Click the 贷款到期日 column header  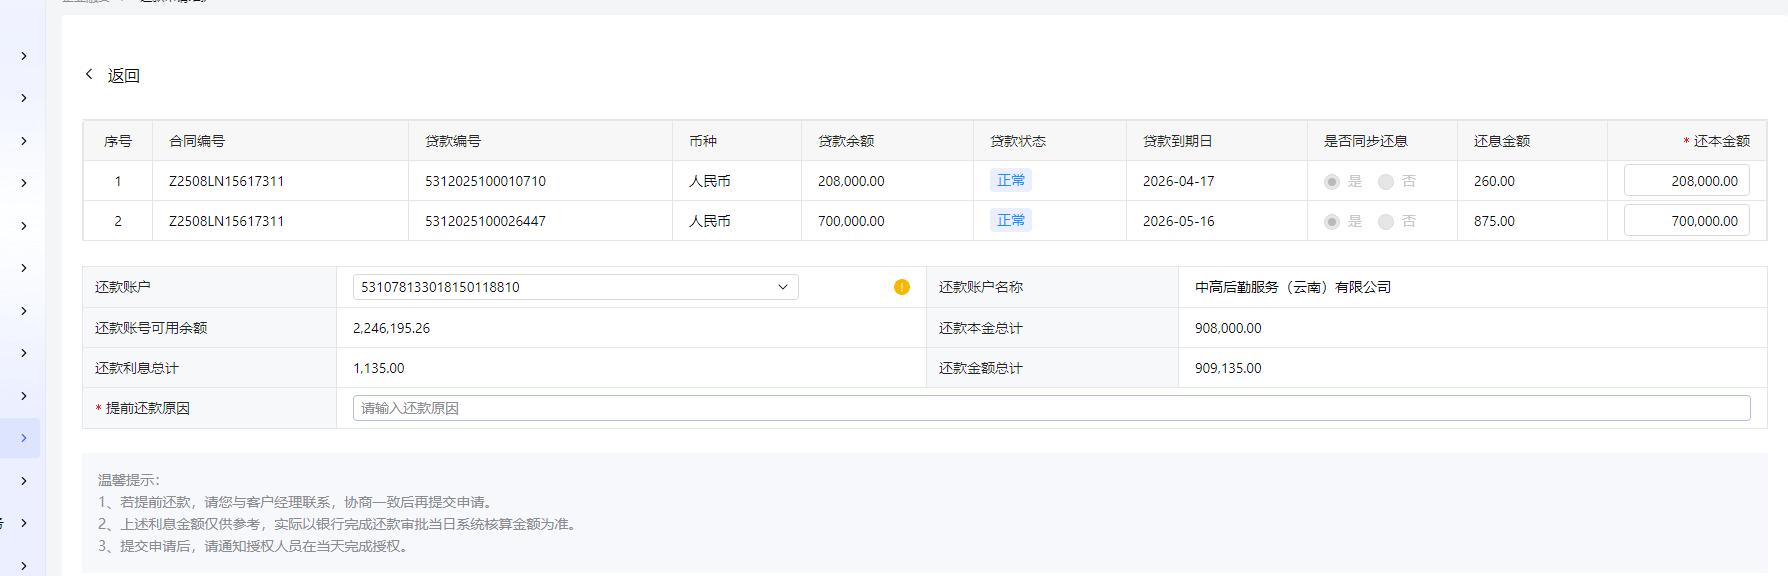1177,141
